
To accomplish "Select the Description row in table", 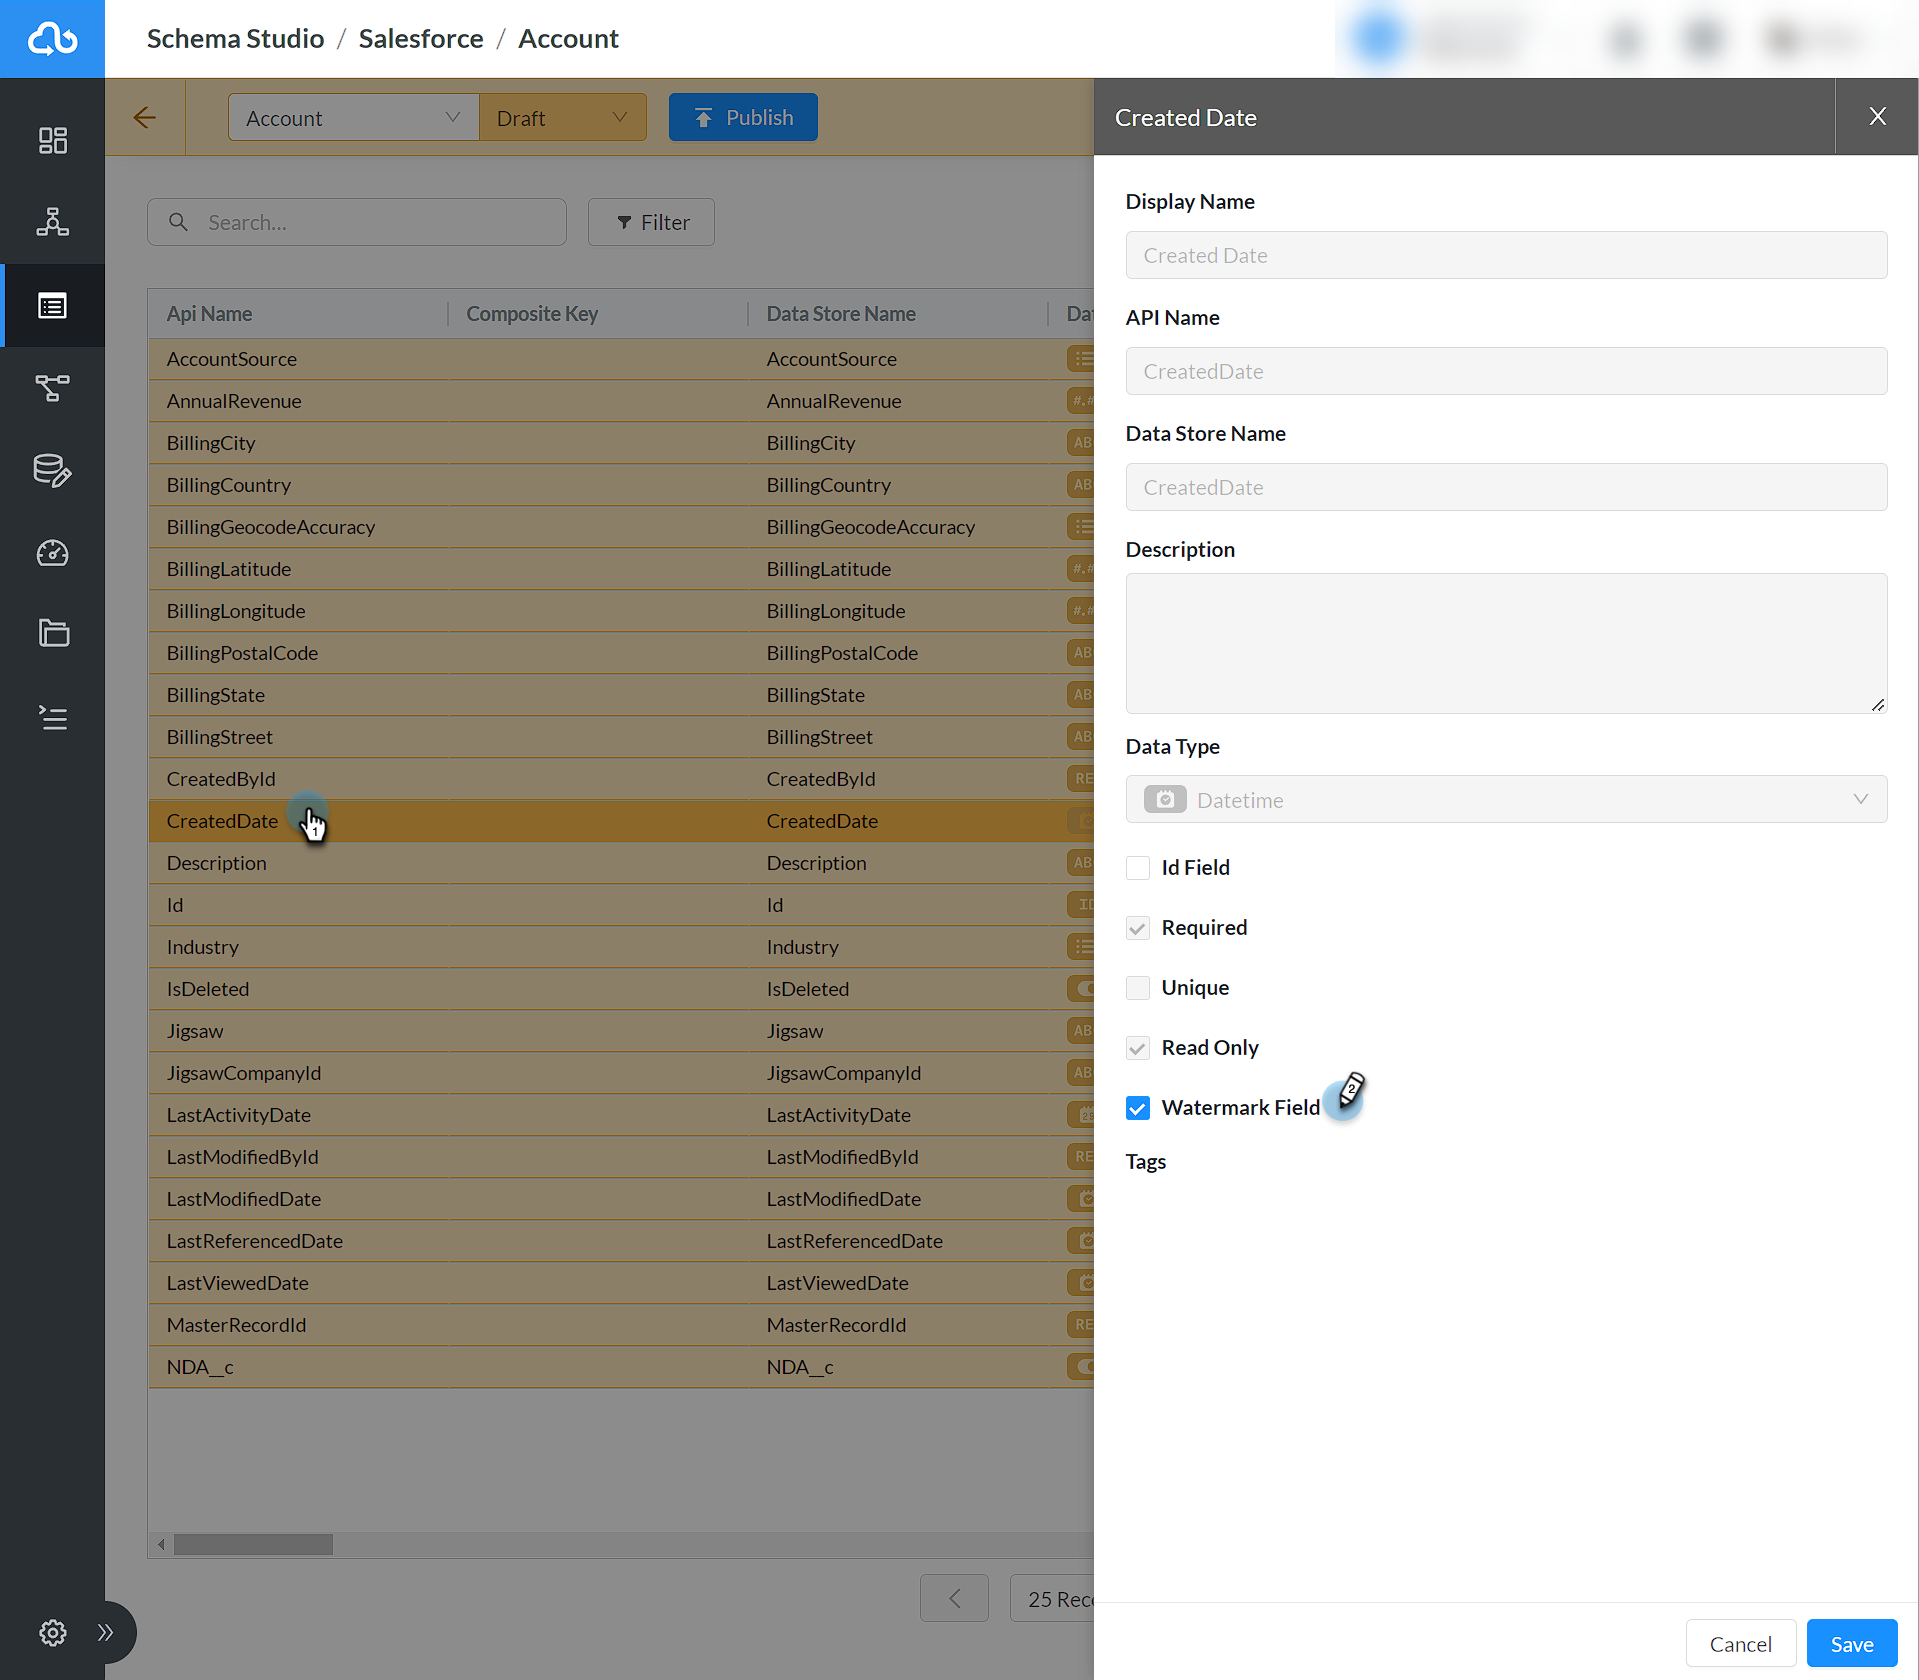I will tap(621, 863).
